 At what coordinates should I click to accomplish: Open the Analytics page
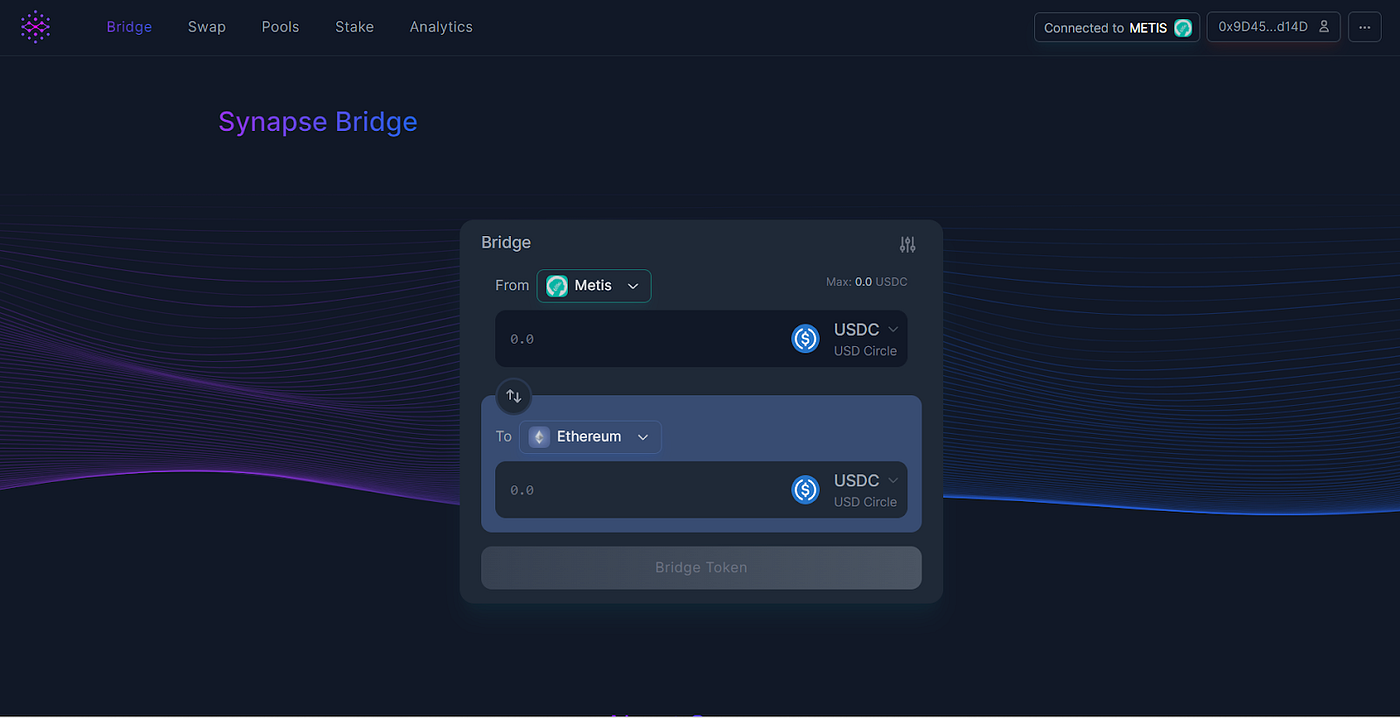point(440,27)
